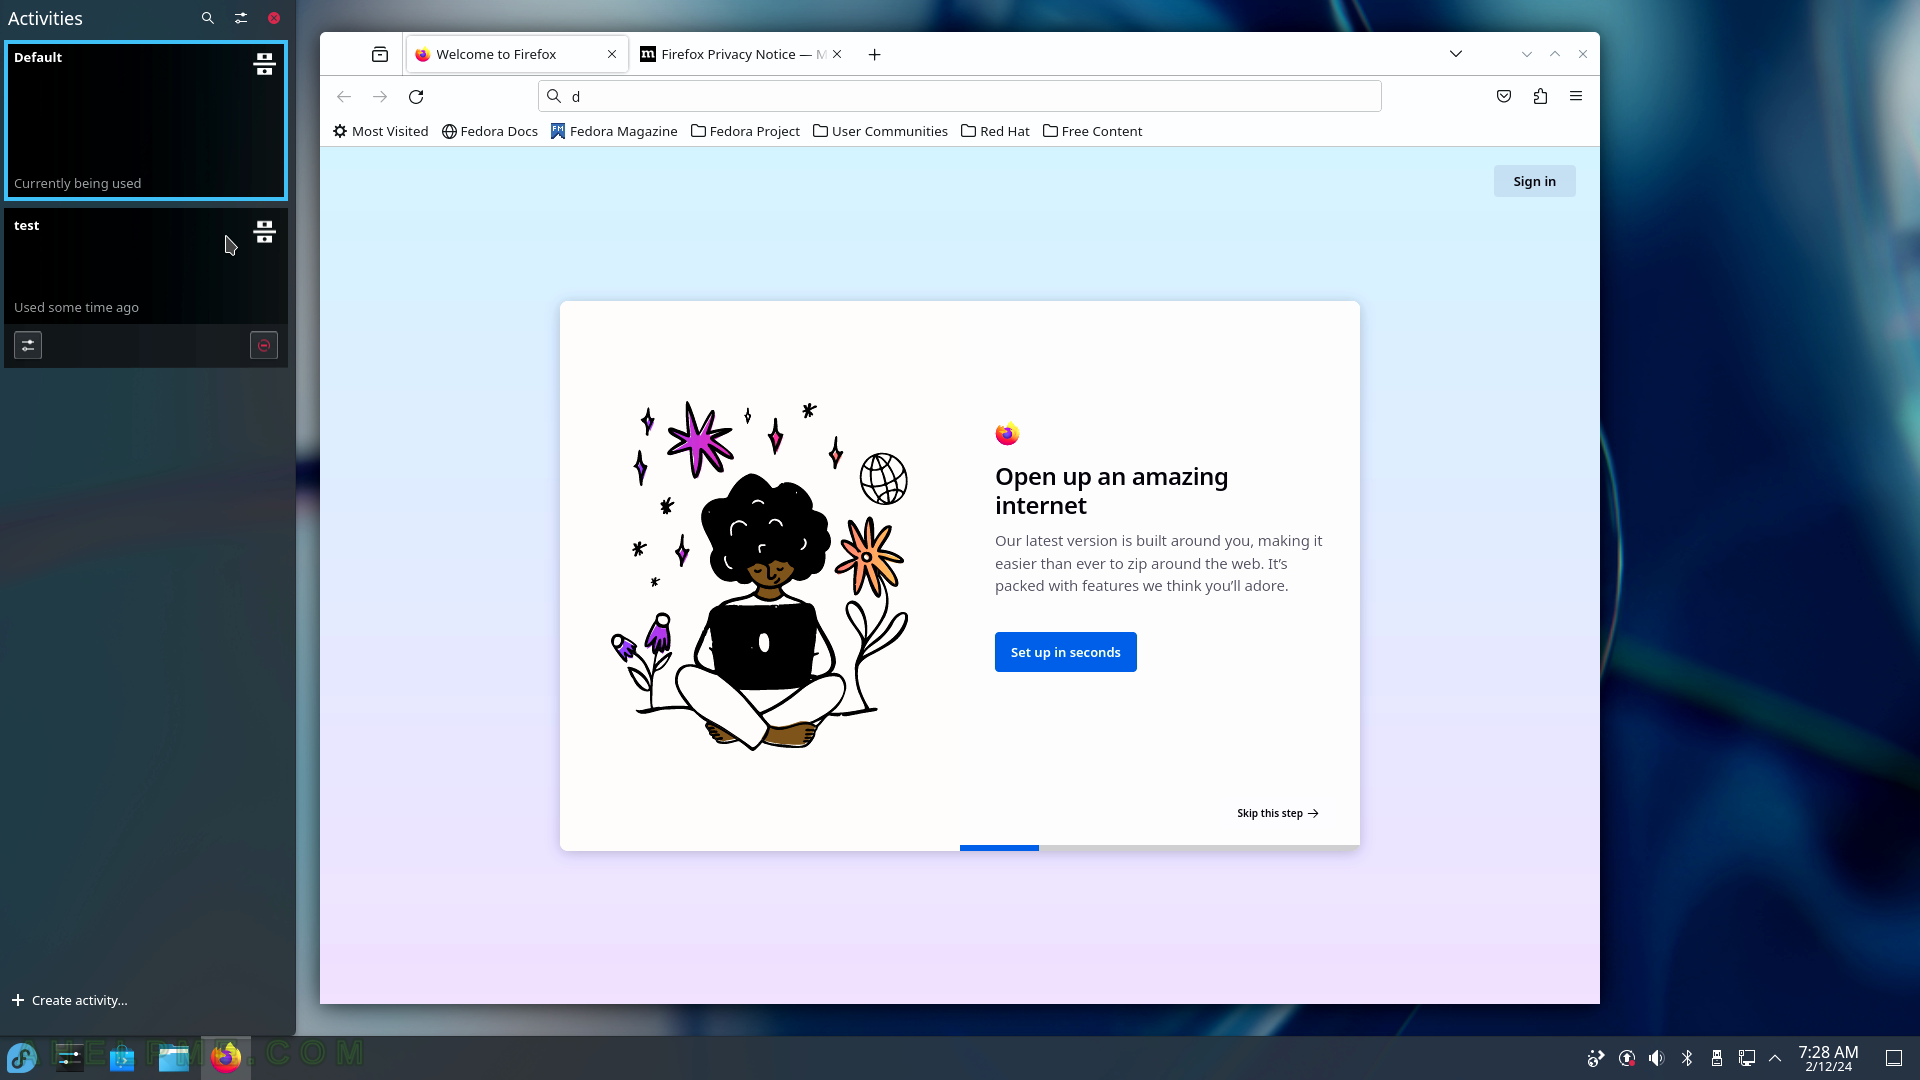This screenshot has height=1080, width=1920.
Task: Open the network globe tray icon
Action: pos(1596,1058)
